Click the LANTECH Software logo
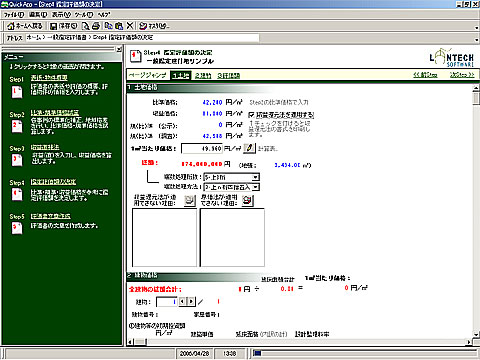The image size is (480, 360). click(452, 58)
